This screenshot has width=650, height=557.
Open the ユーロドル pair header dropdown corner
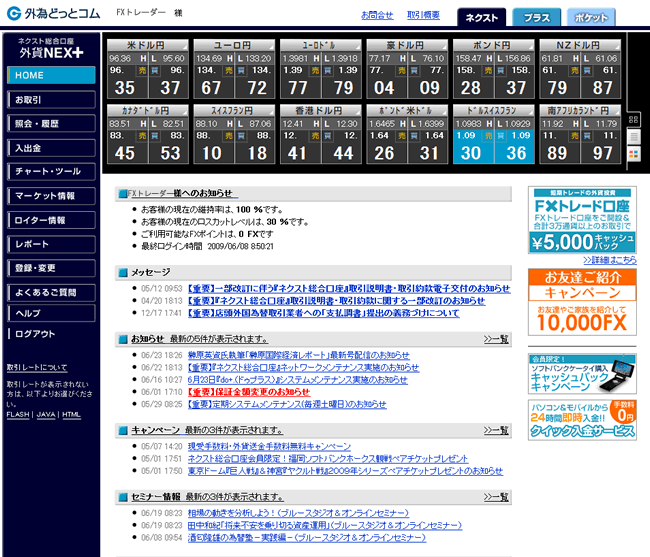coord(357,45)
